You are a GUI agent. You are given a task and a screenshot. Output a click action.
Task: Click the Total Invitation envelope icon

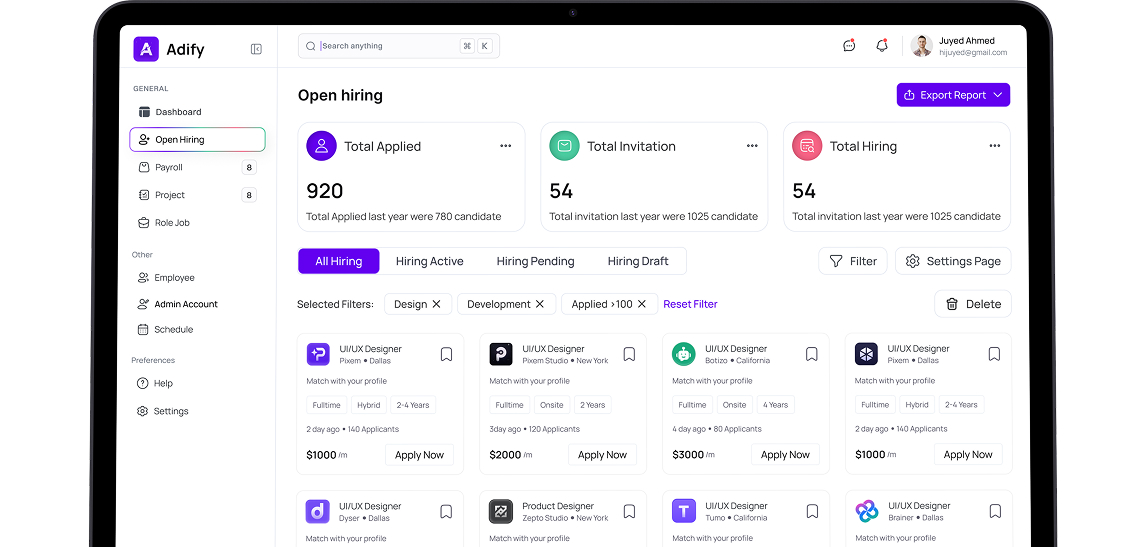[564, 146]
